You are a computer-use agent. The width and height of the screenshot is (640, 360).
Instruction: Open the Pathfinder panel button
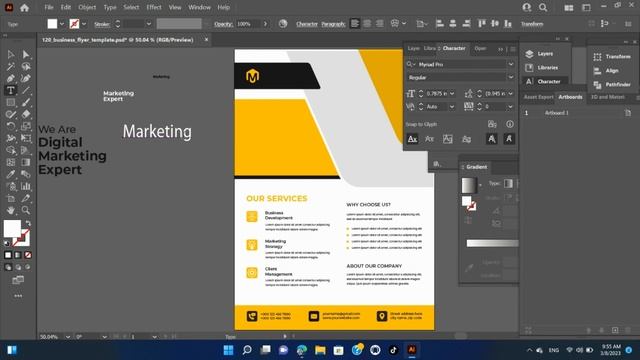[612, 84]
